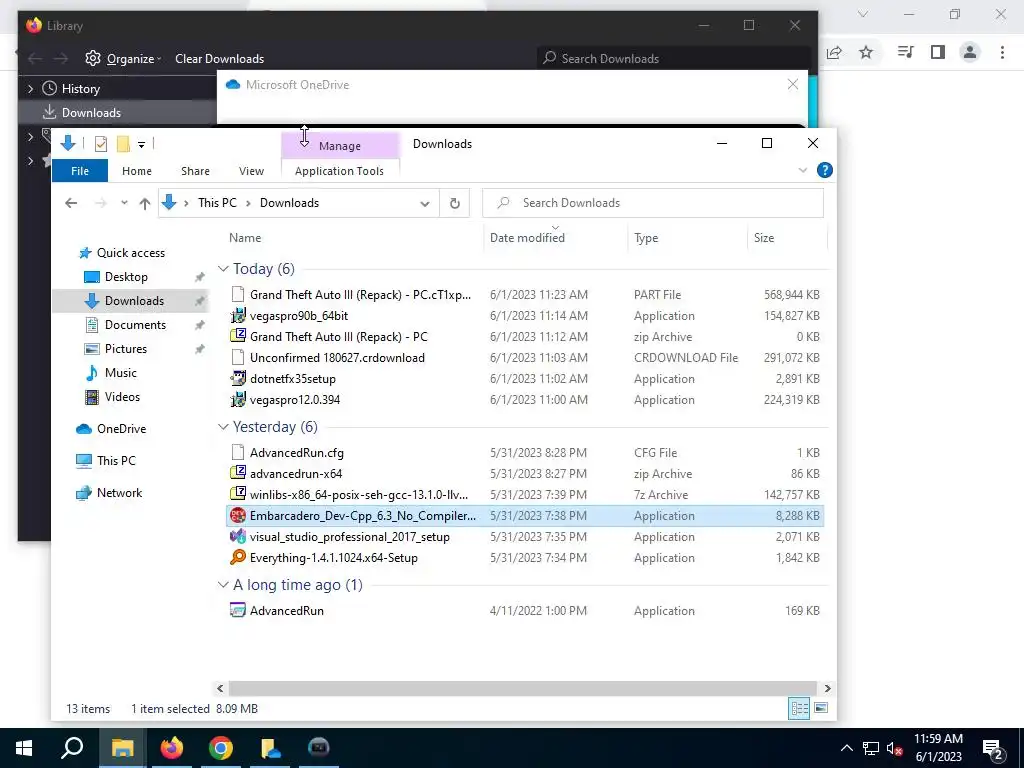This screenshot has width=1024, height=768.
Task: Open Organize dropdown in Firefox Library
Action: pos(123,59)
